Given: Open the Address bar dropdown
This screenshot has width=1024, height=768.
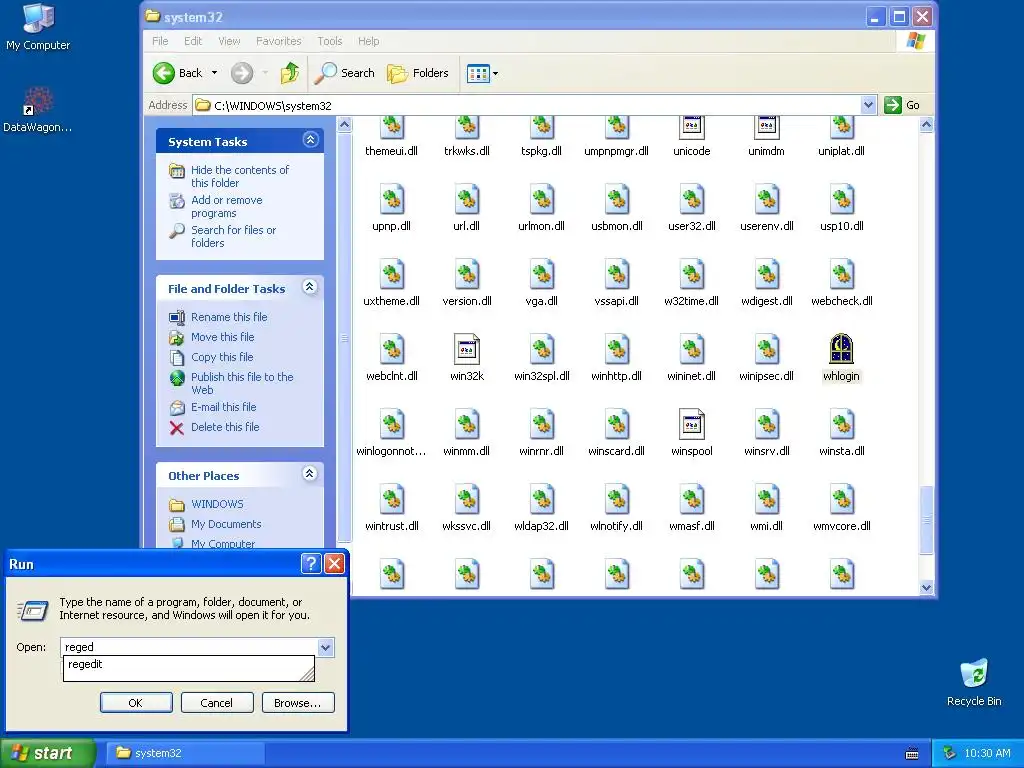Looking at the screenshot, I should coord(868,105).
